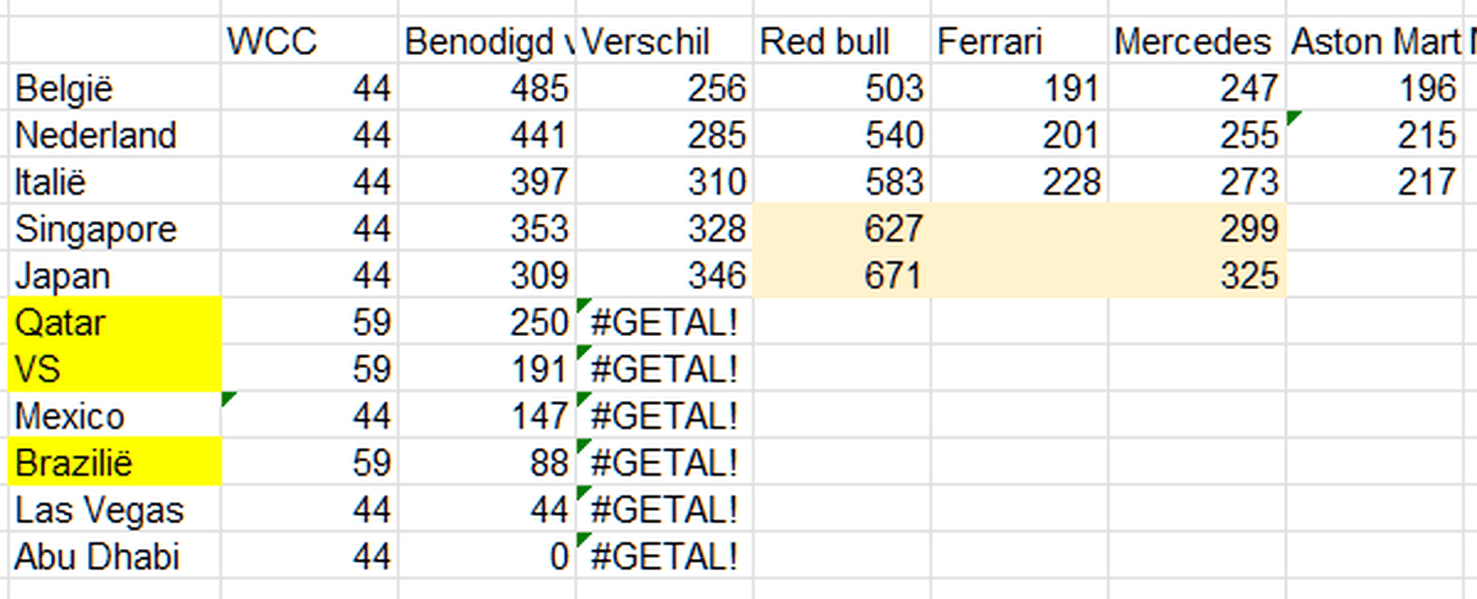Click the Ferrari value 228

point(1019,182)
